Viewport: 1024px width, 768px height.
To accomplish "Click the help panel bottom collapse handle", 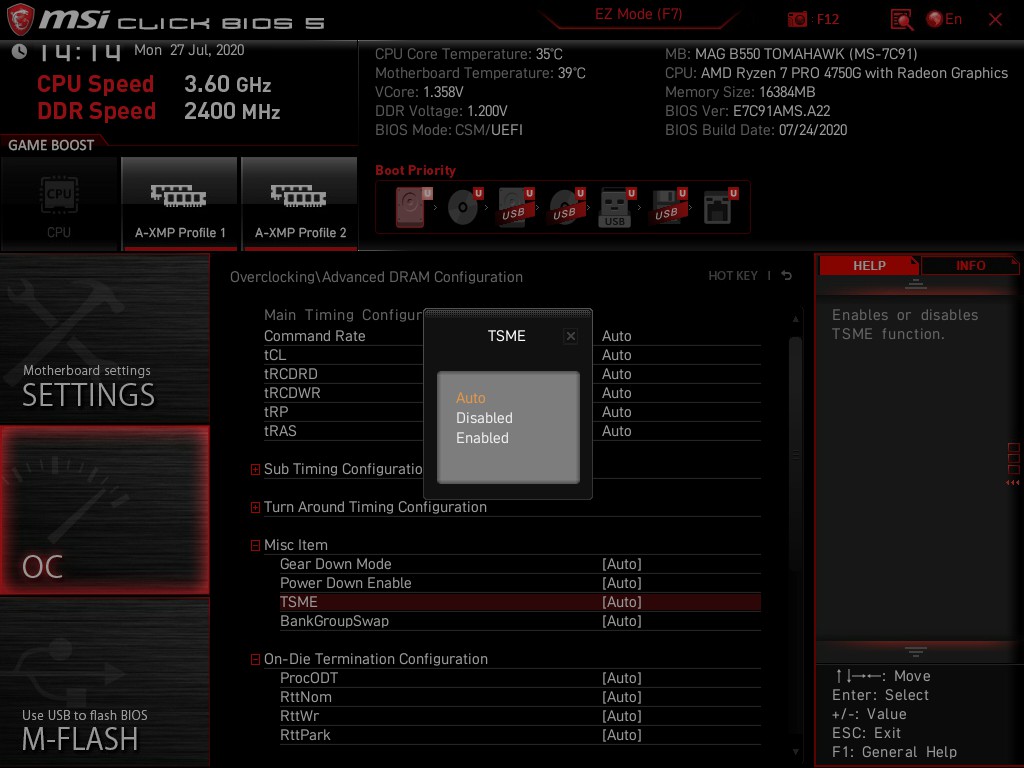I will point(916,652).
